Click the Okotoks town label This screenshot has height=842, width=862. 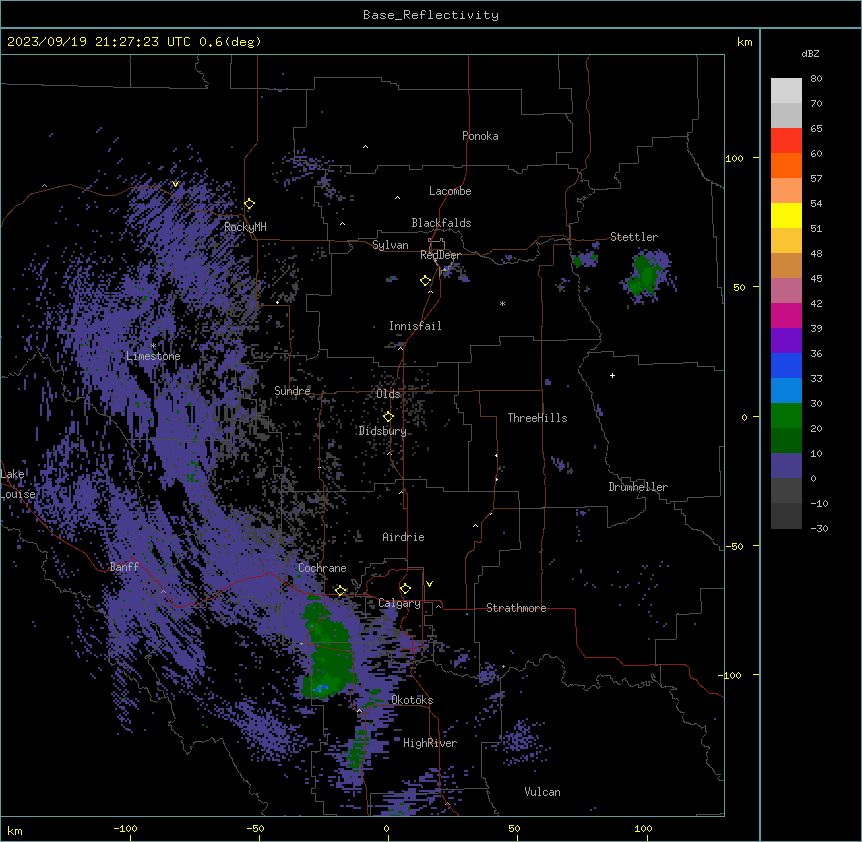pos(412,700)
